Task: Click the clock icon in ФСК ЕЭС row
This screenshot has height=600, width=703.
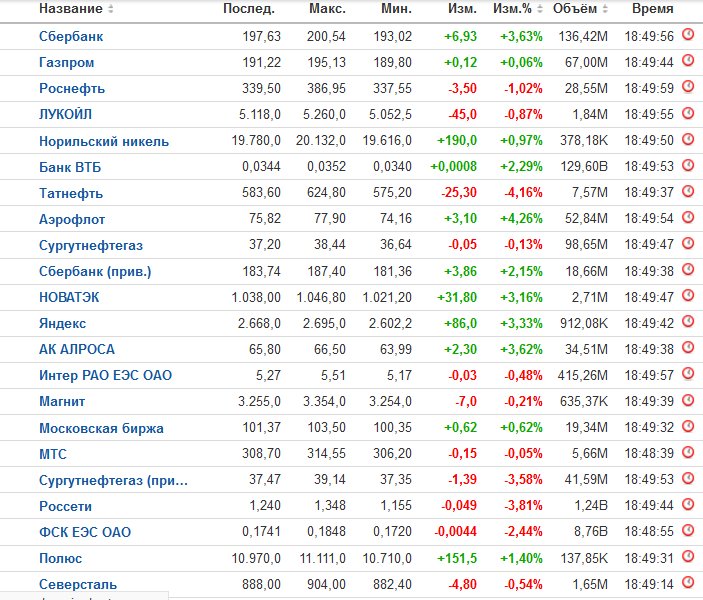Action: [688, 529]
